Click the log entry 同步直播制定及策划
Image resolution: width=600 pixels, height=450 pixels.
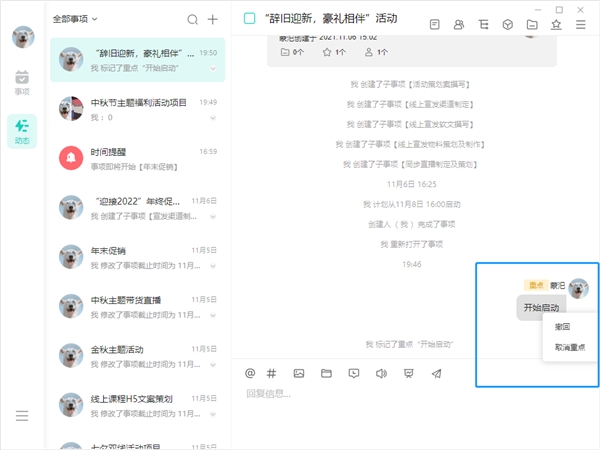[x=410, y=165]
